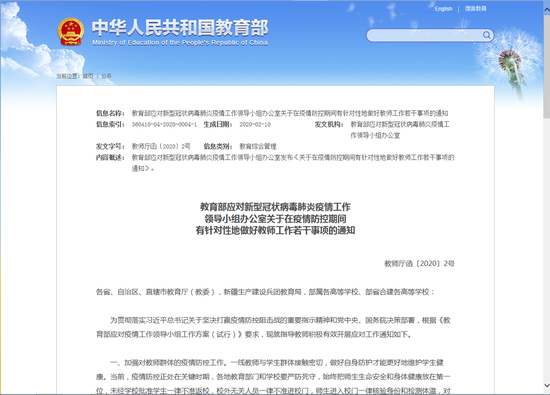This screenshot has height=395, width=550.
Task: Go to 首页 in breadcrumb
Action: tap(88, 76)
